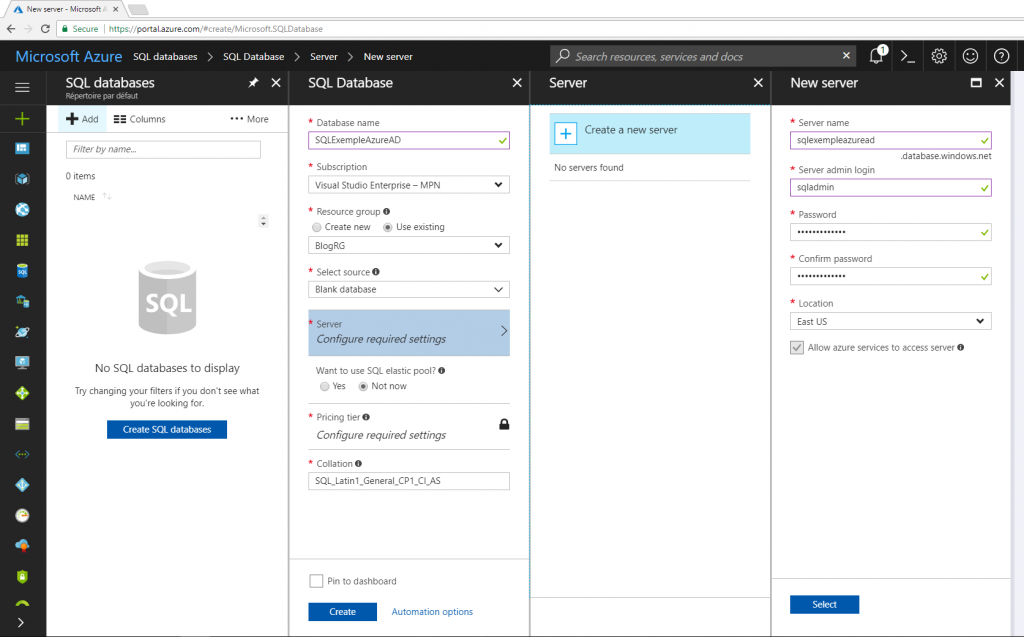Open Monitor gauge icon in sidebar
The height and width of the screenshot is (637, 1024).
(x=22, y=515)
